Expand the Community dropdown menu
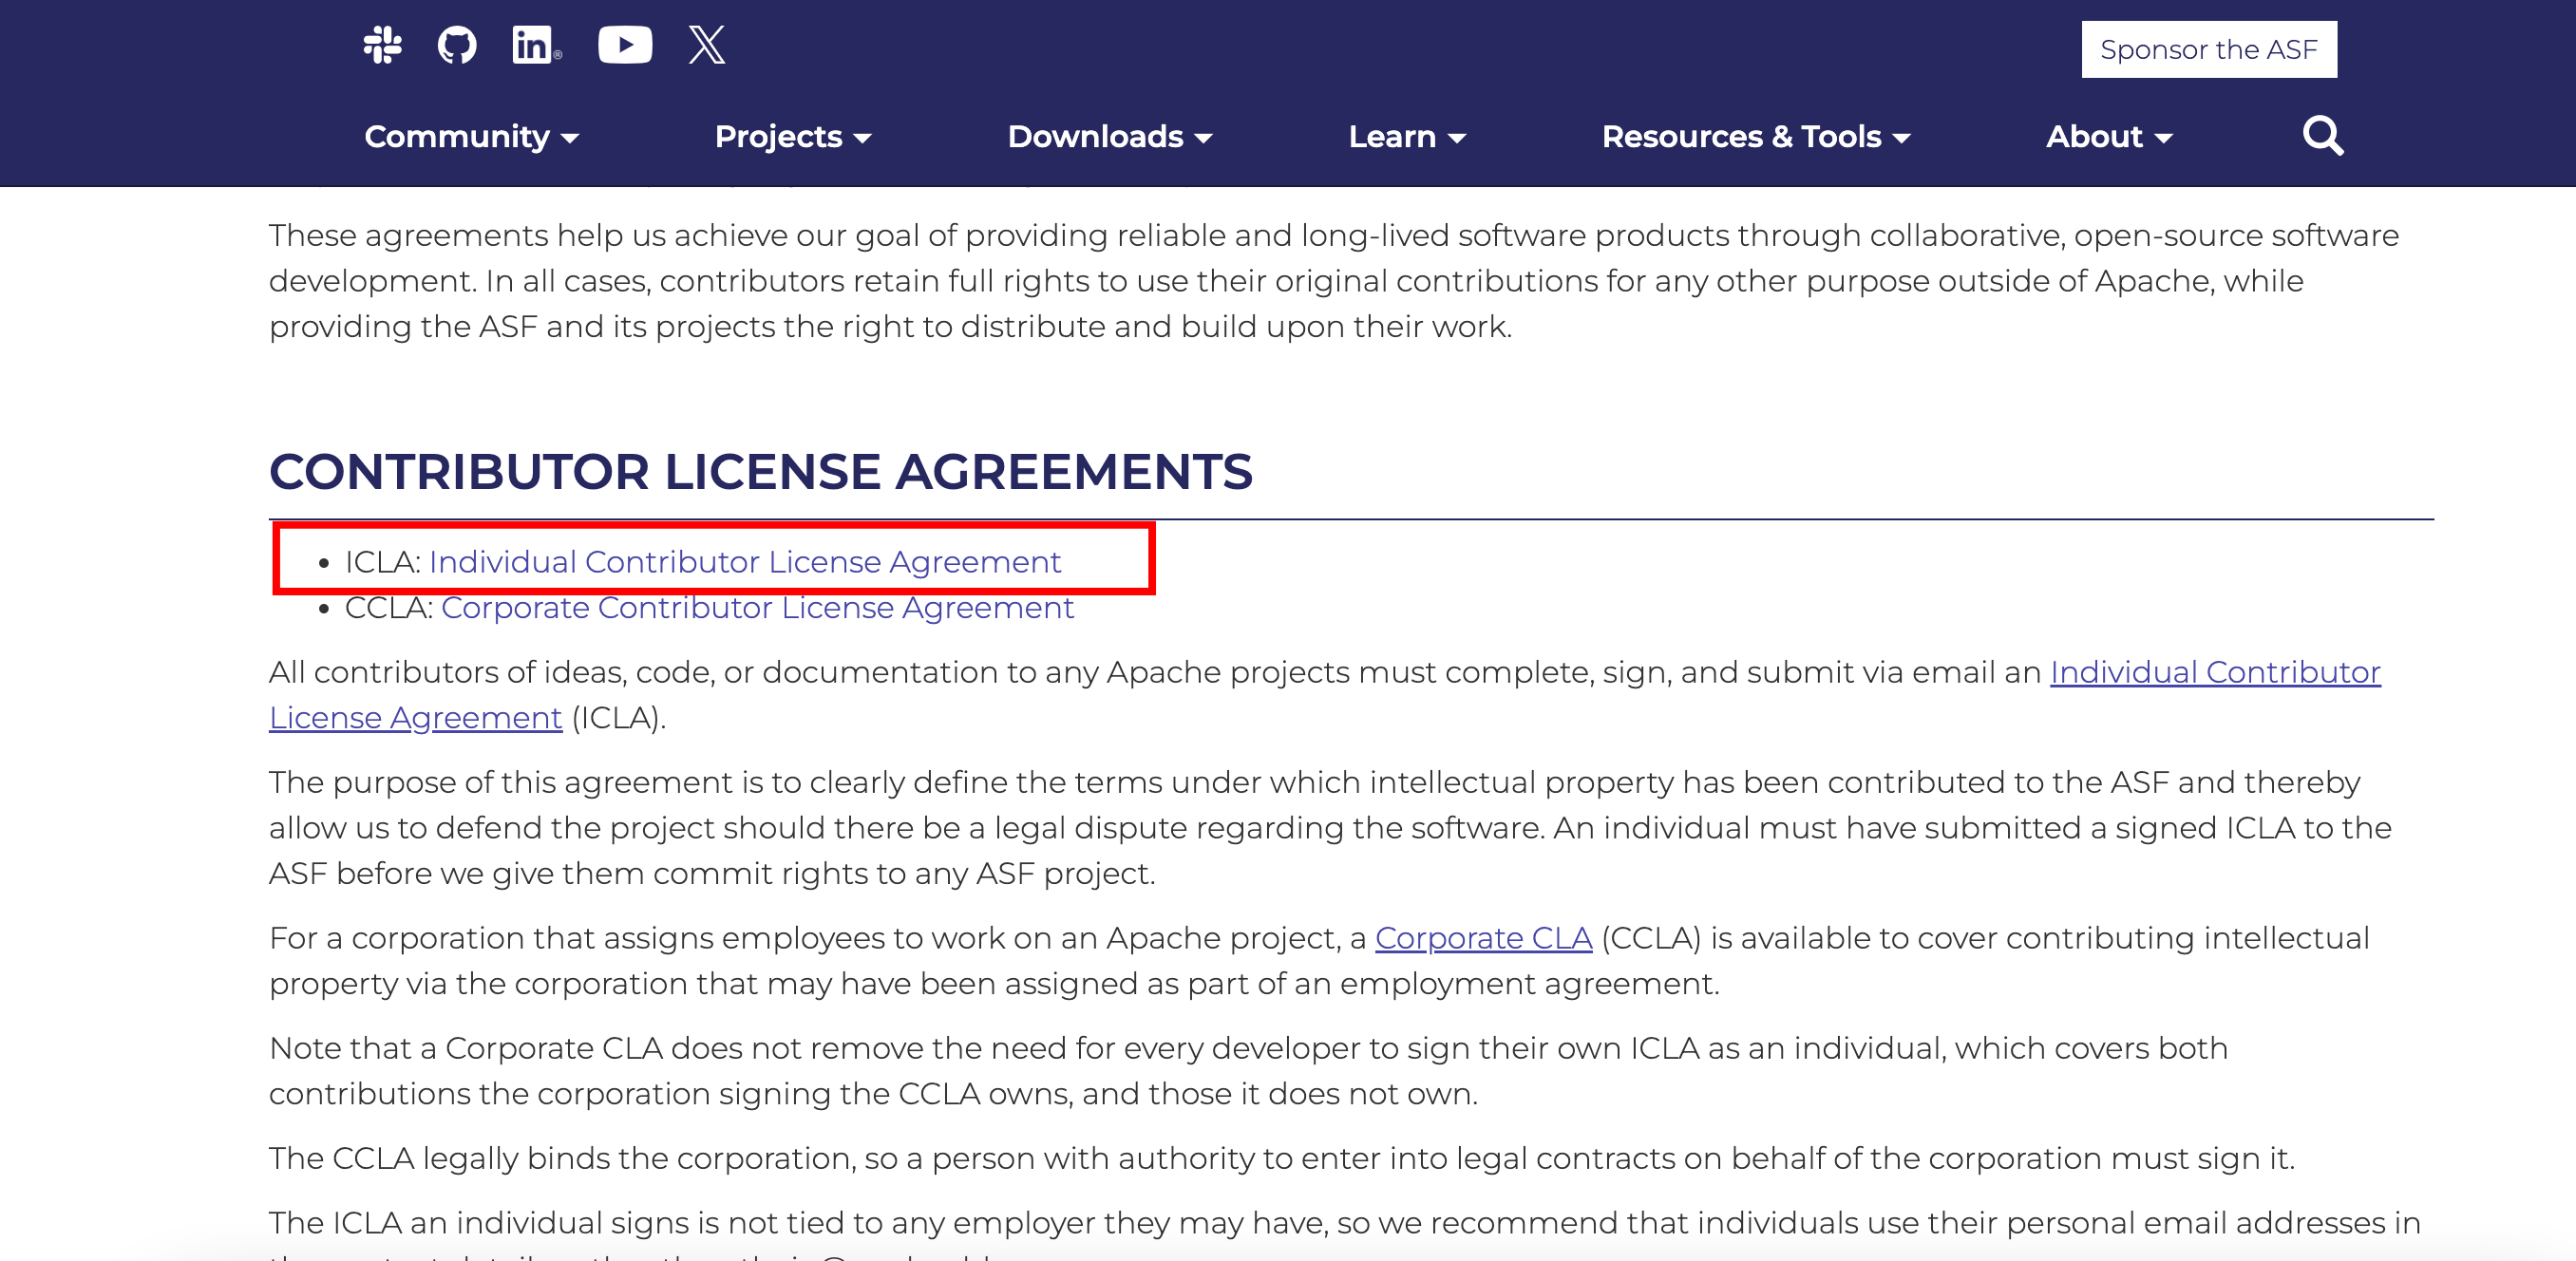The height and width of the screenshot is (1261, 2576). [471, 137]
